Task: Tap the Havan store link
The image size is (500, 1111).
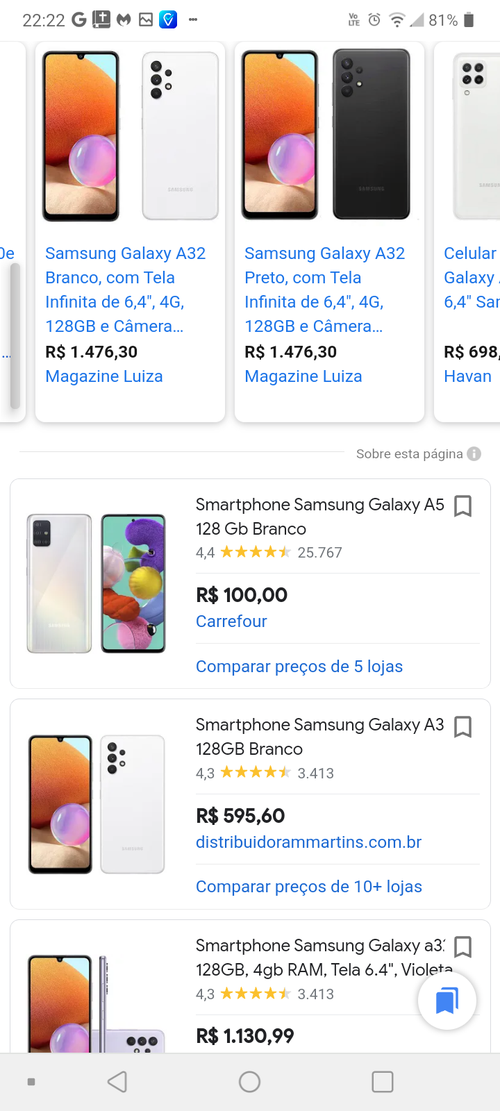Action: coord(467,376)
